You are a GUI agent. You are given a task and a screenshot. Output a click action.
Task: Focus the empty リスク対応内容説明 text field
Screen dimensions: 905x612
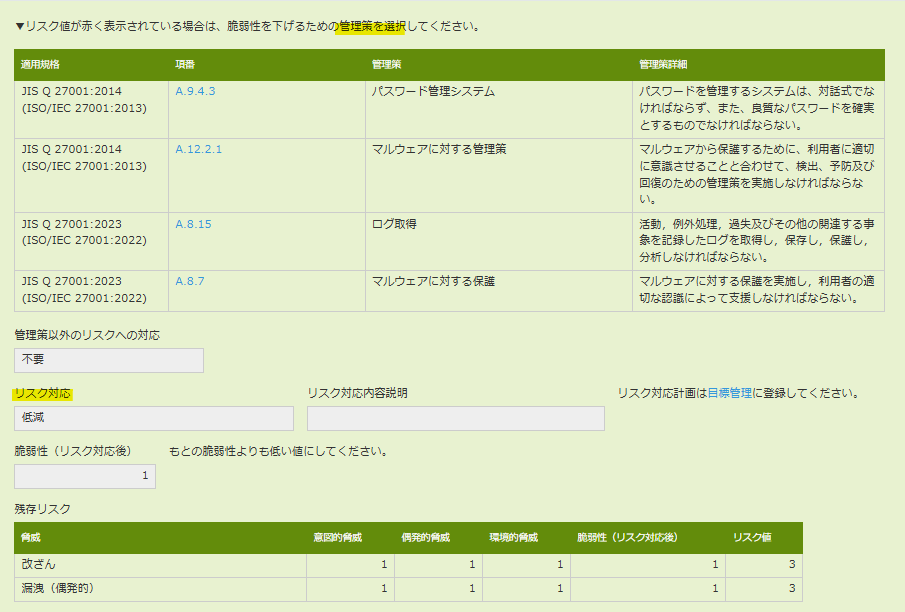[455, 418]
